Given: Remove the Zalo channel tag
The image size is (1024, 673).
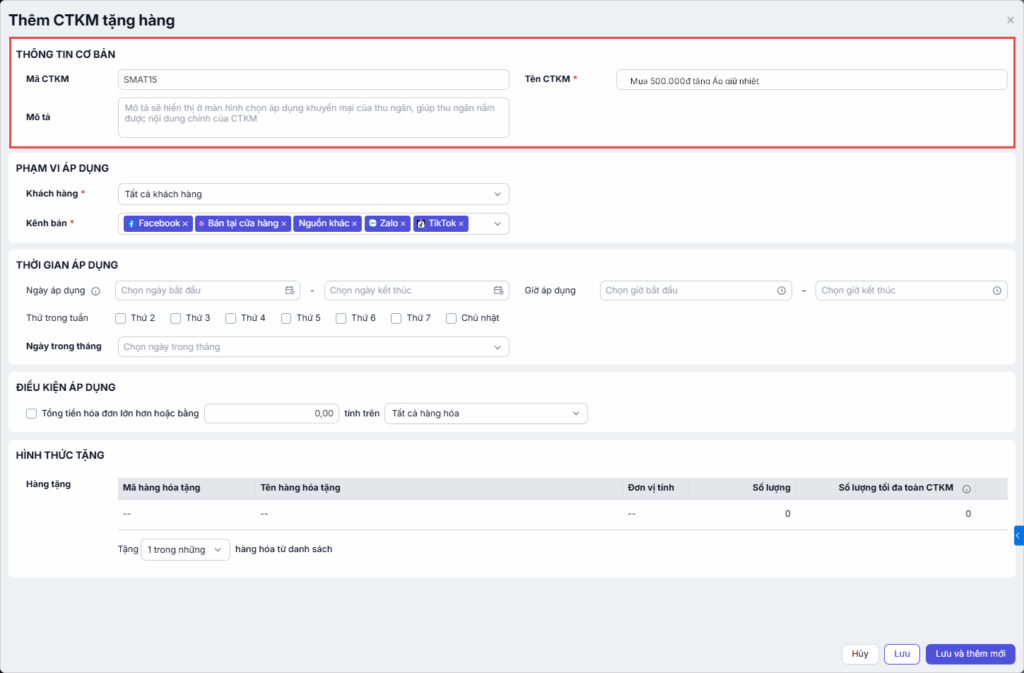Looking at the screenshot, I should (x=403, y=224).
